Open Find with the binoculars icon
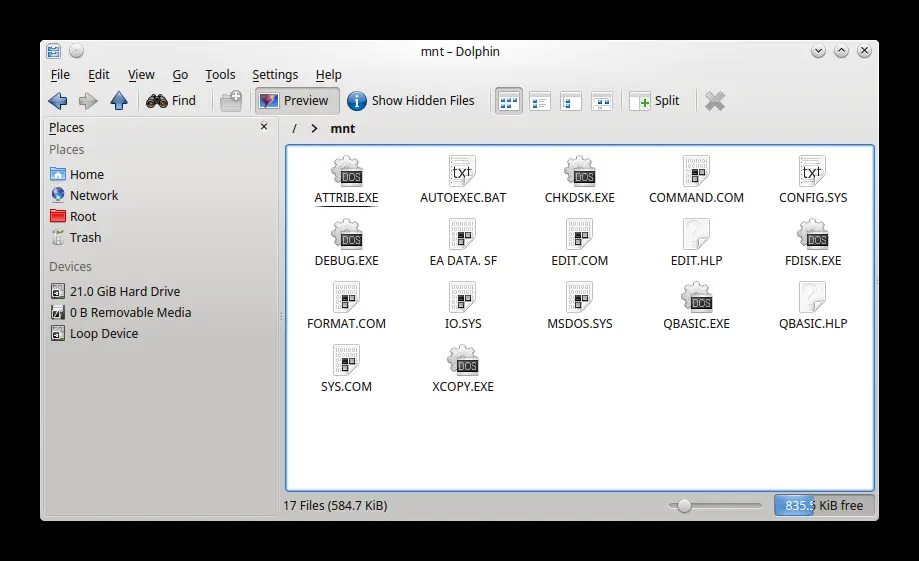This screenshot has width=919, height=561. coord(171,101)
